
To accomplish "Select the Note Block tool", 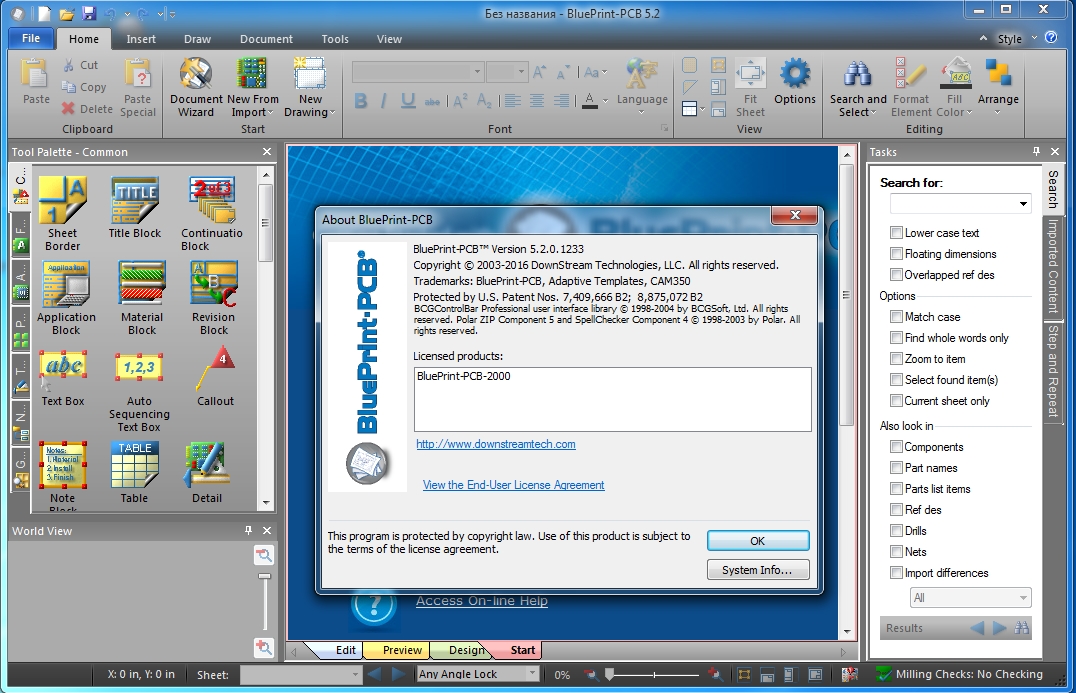I will [x=62, y=476].
